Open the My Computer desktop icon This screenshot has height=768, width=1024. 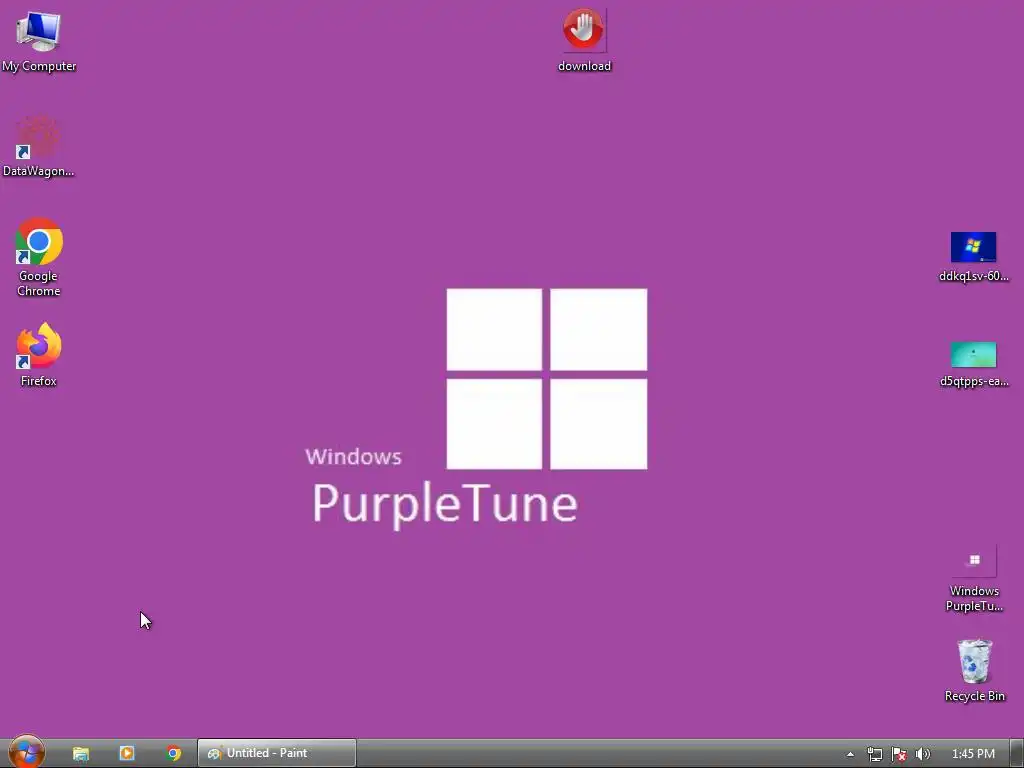tap(39, 31)
